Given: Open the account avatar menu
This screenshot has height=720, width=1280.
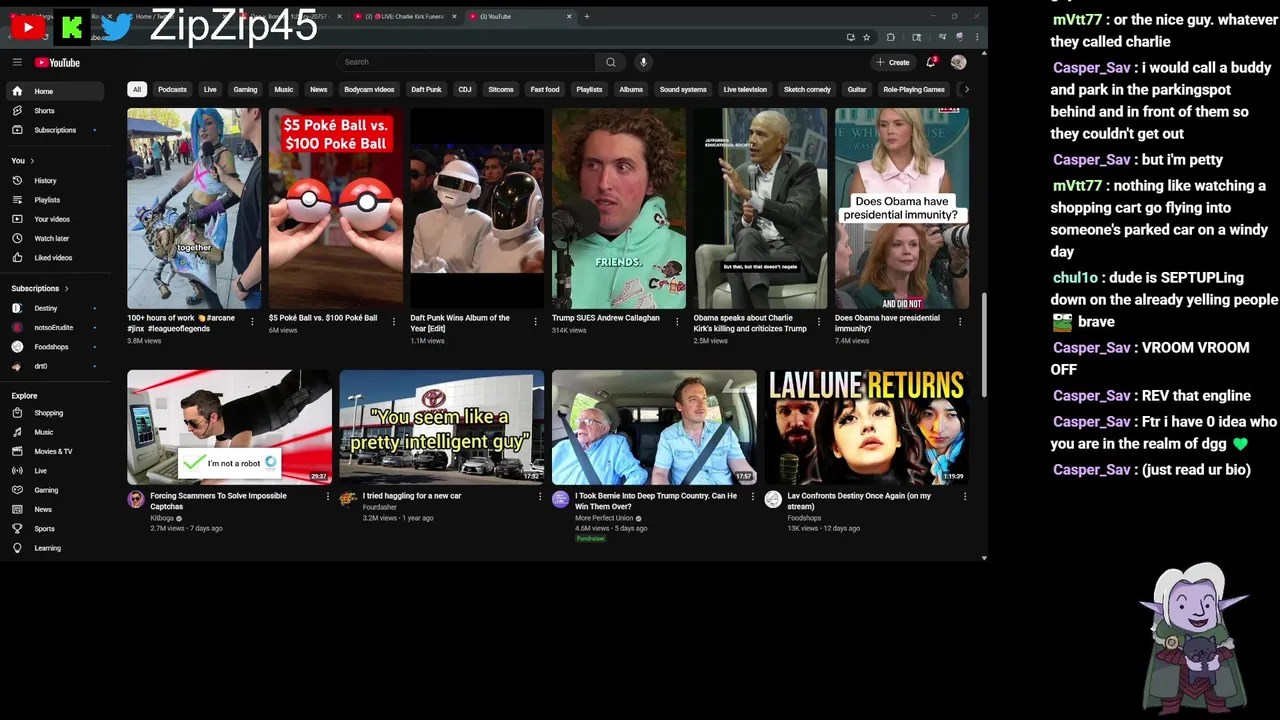Looking at the screenshot, I should point(958,62).
